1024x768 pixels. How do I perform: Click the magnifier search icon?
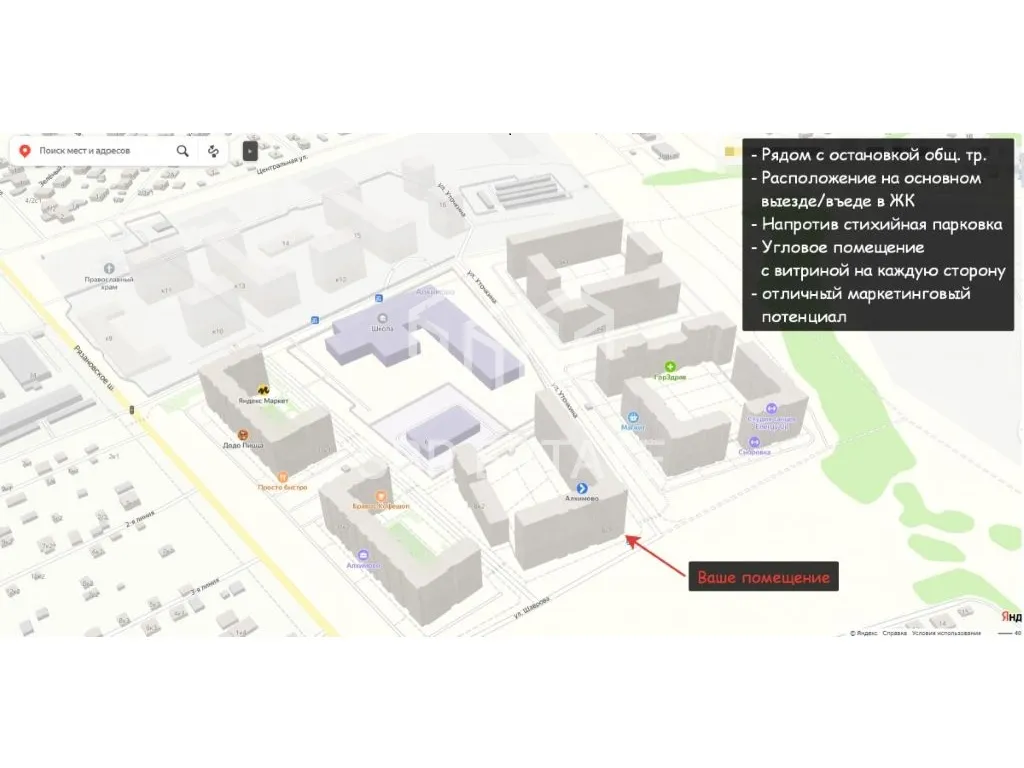click(183, 151)
